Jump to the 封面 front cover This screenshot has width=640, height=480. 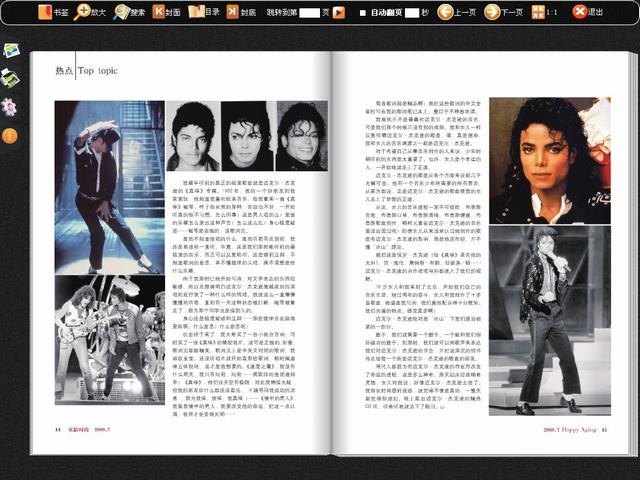click(167, 12)
